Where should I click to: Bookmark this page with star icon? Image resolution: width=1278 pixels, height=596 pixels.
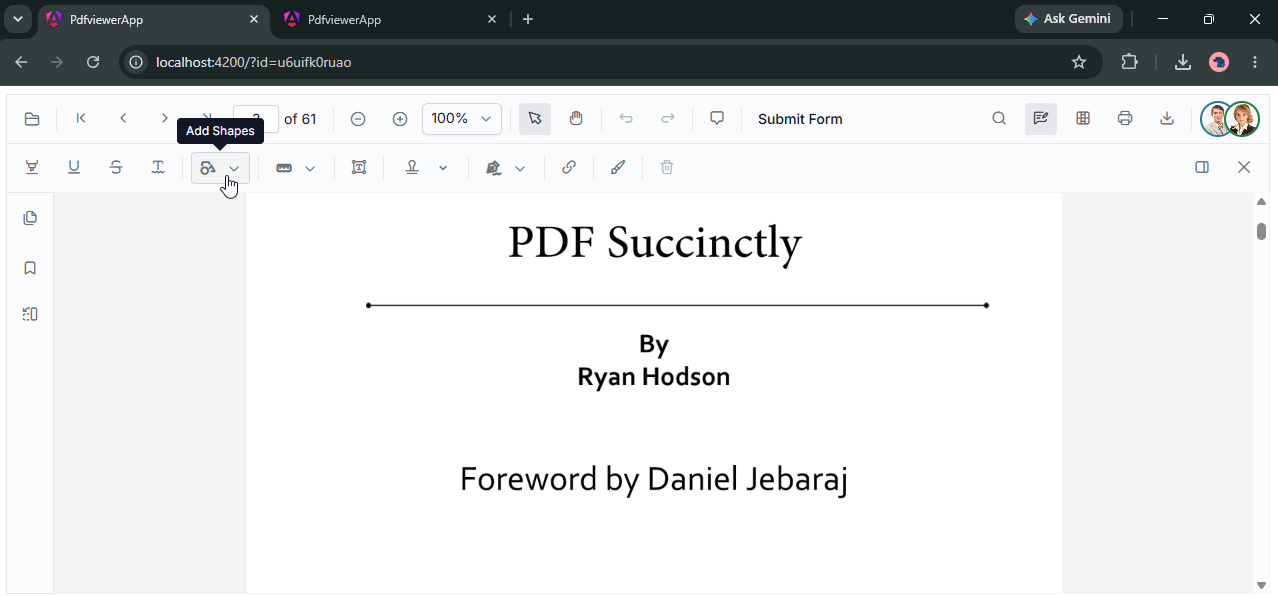pyautogui.click(x=1079, y=62)
